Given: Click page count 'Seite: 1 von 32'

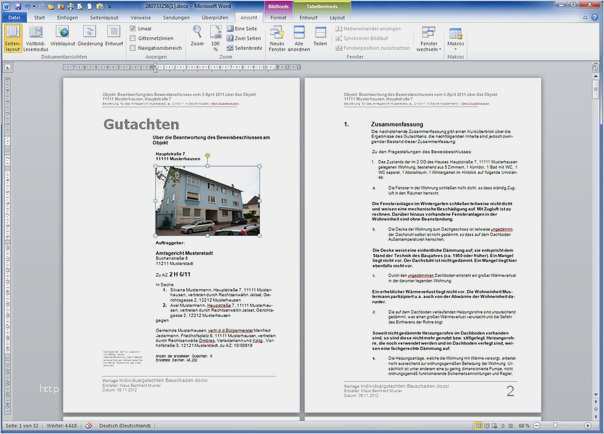Looking at the screenshot, I should pyautogui.click(x=22, y=426).
